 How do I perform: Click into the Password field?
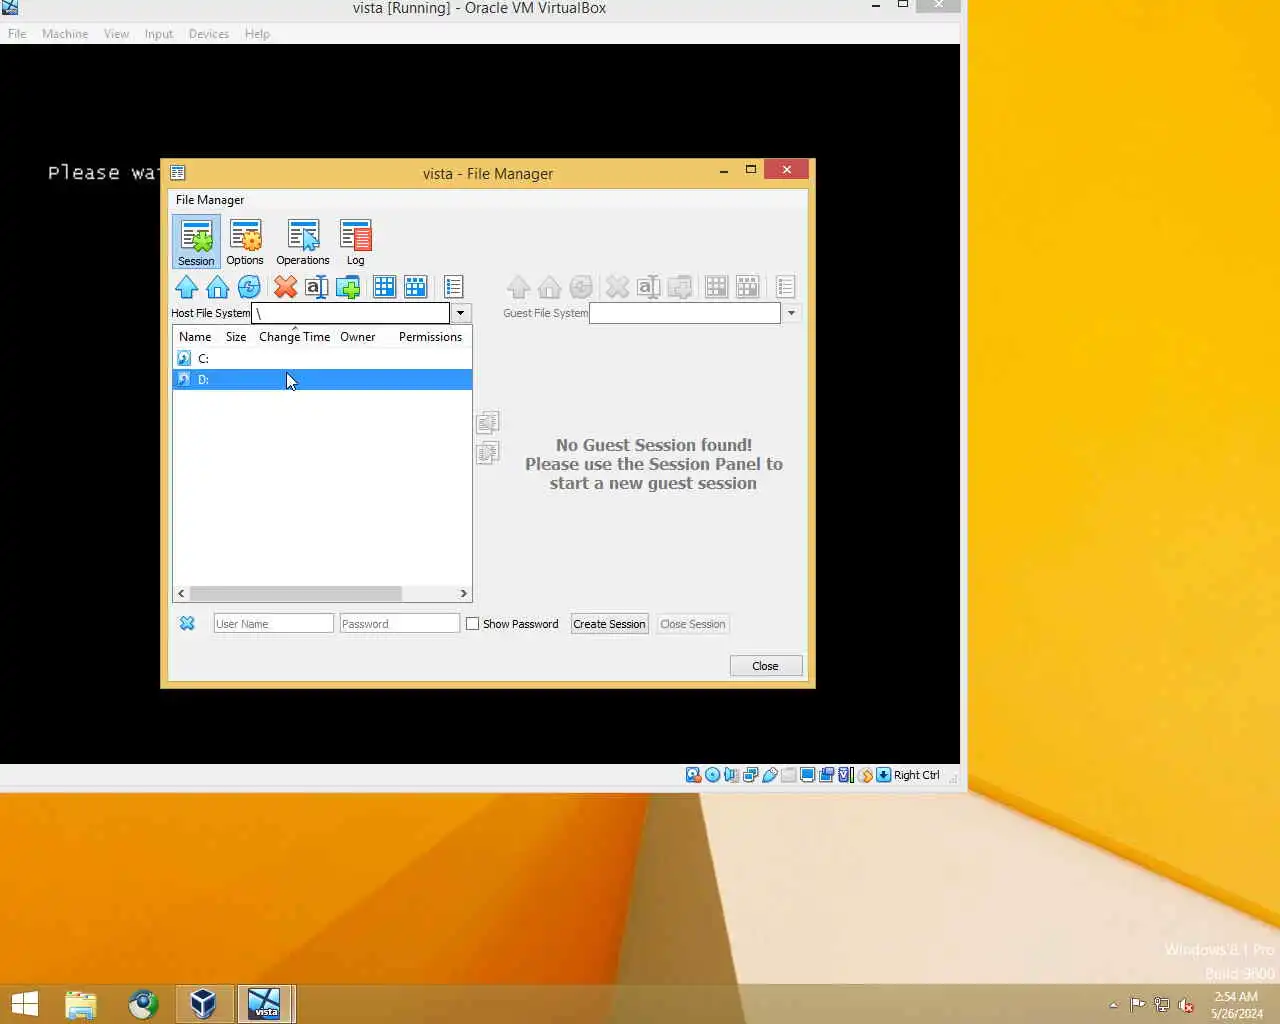[x=399, y=624]
